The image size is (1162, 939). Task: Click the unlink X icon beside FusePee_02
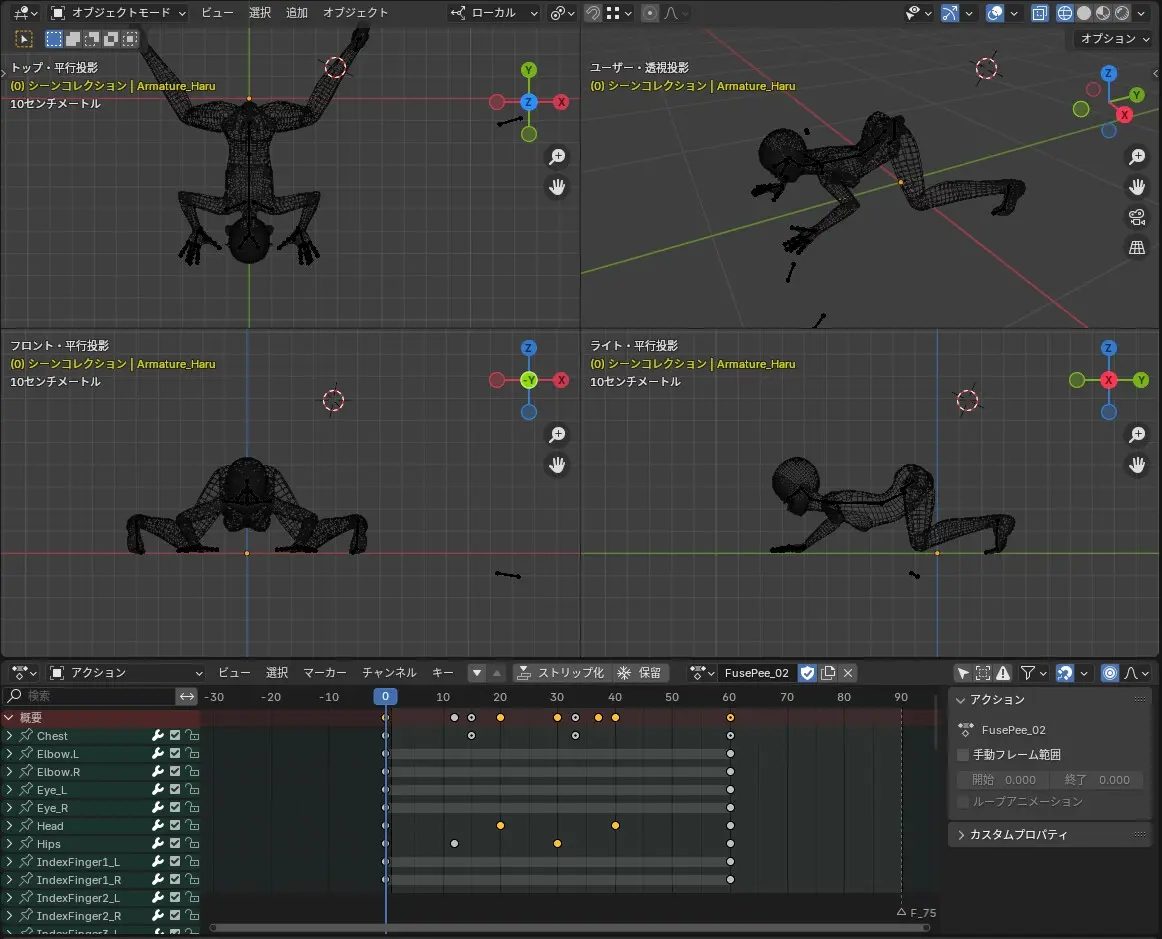click(x=848, y=673)
